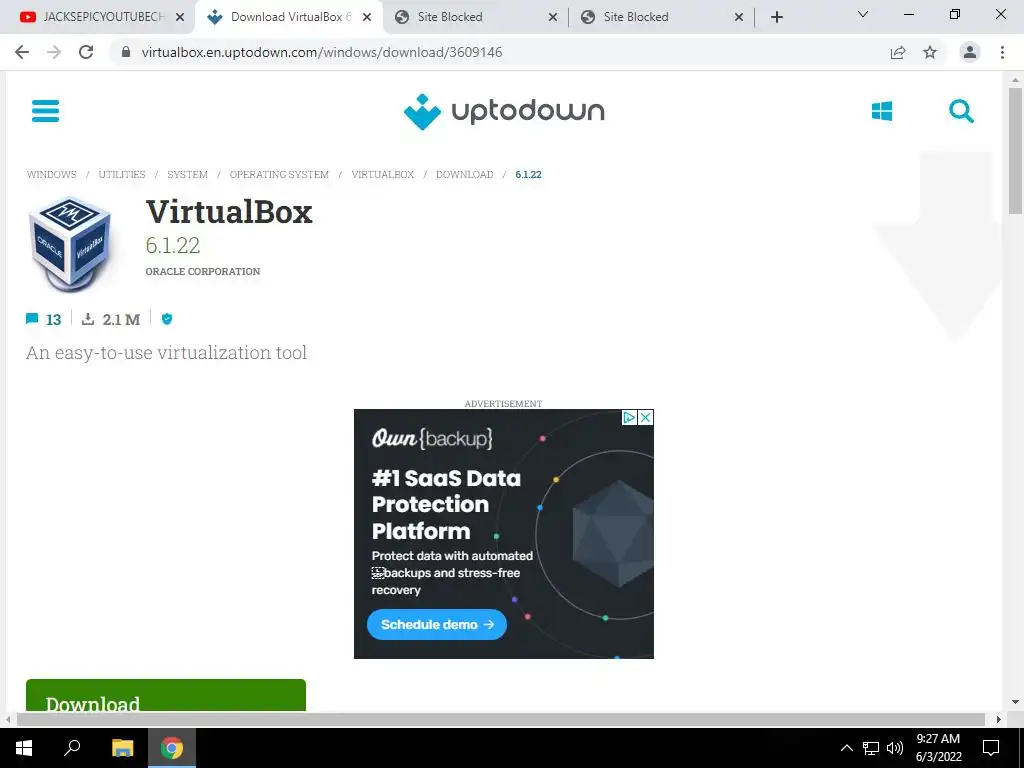Go to UTILITIES breadcrumb
Viewport: 1024px width, 768px height.
[122, 174]
